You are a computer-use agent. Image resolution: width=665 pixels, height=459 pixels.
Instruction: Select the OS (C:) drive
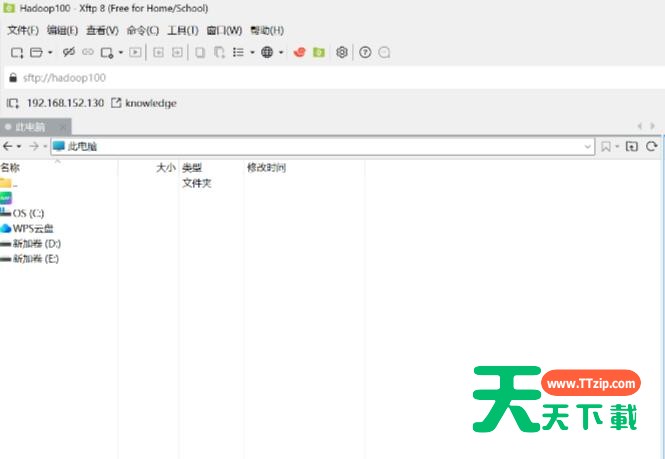pyautogui.click(x=22, y=213)
